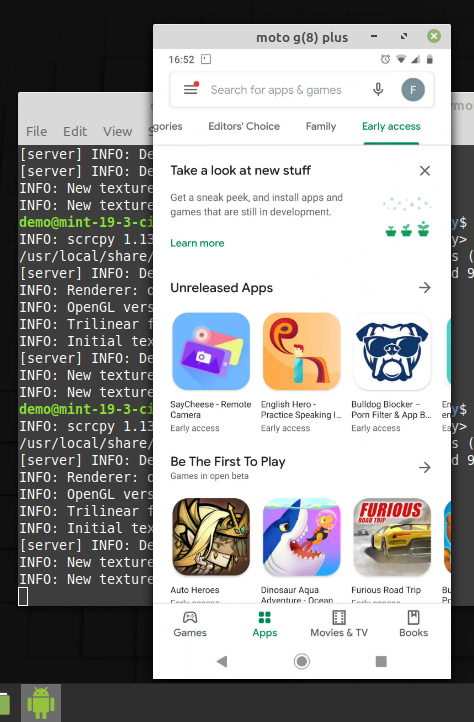Image resolution: width=474 pixels, height=722 pixels.
Task: Expand Unreleased Apps with the arrow
Action: [425, 288]
